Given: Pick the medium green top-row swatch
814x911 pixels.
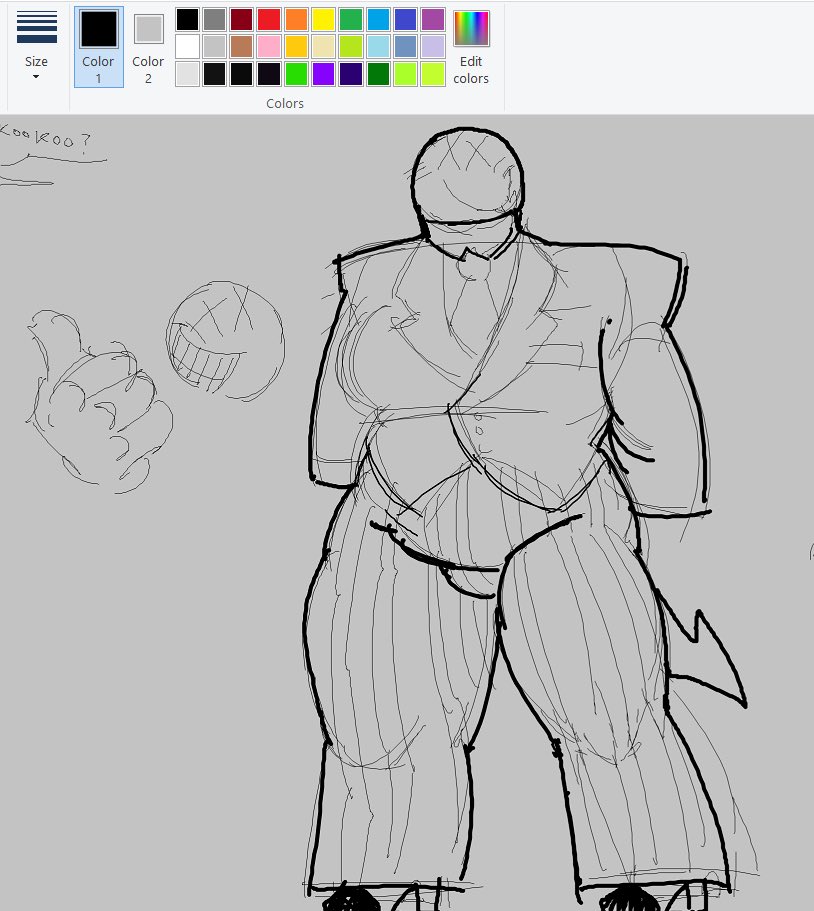Looking at the screenshot, I should coord(351,19).
